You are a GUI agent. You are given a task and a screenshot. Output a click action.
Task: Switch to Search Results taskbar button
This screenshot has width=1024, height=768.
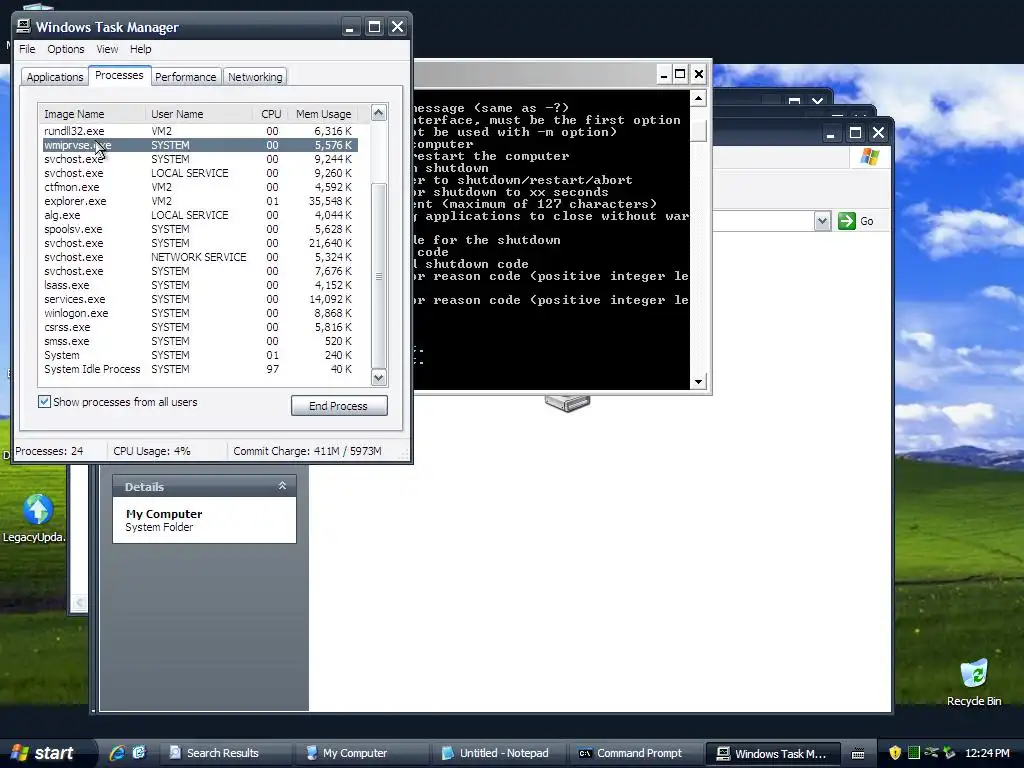(225, 753)
